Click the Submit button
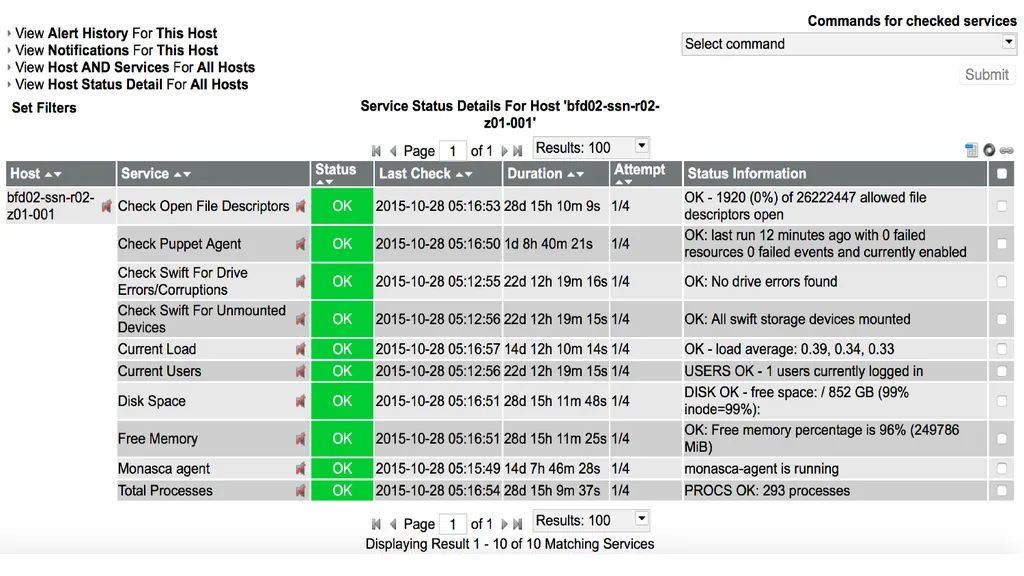This screenshot has height=576, width=1024. [x=987, y=74]
